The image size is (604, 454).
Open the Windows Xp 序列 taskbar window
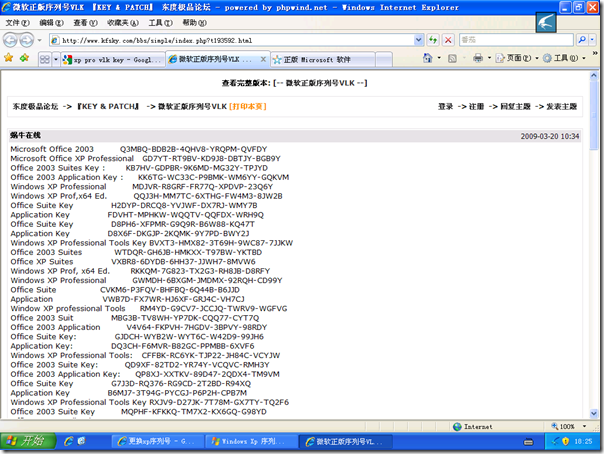[251, 441]
